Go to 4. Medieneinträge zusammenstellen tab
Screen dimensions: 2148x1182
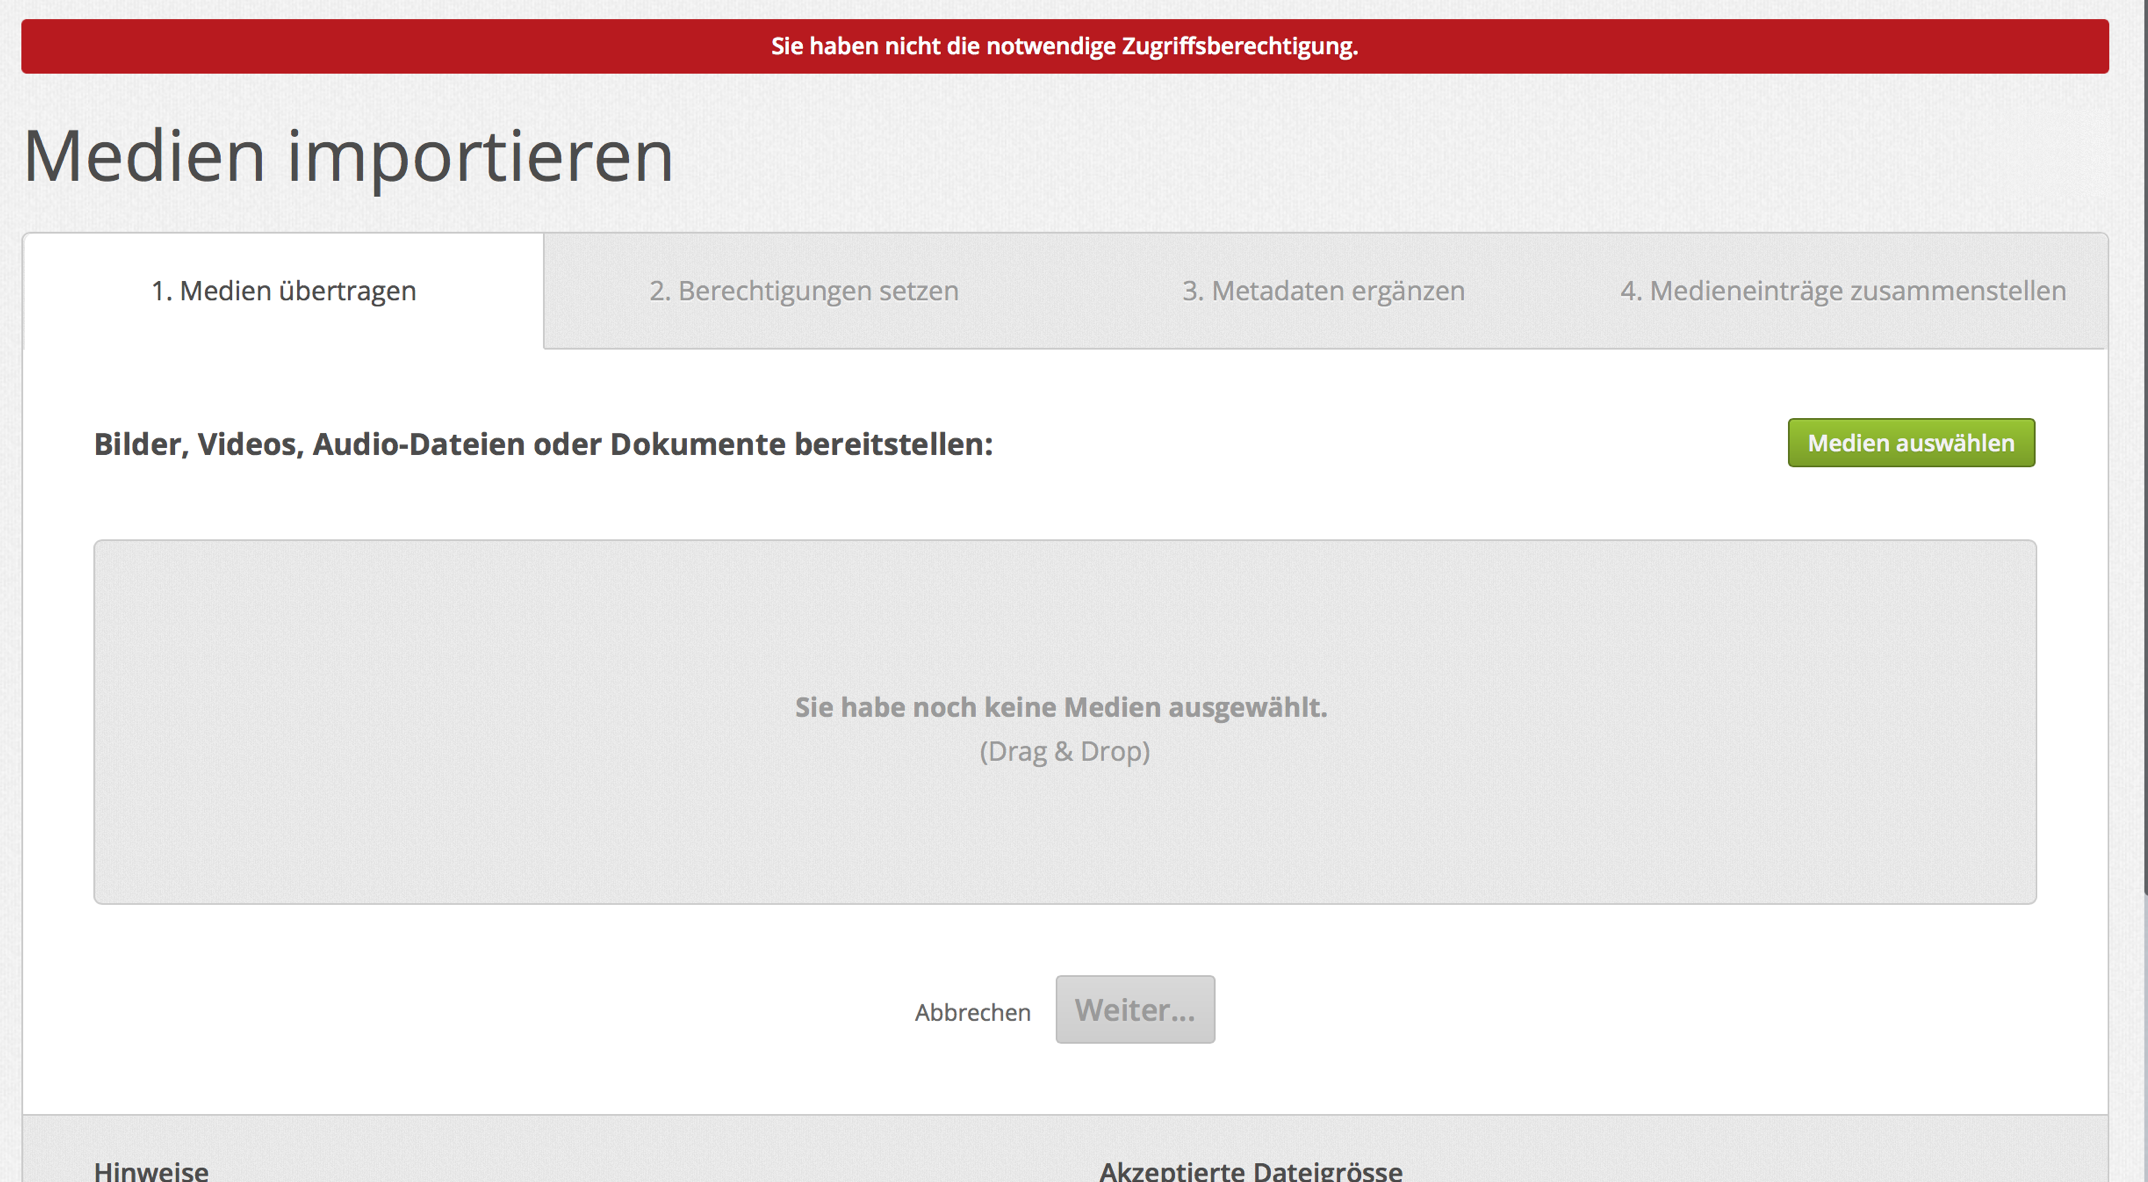click(x=1842, y=291)
